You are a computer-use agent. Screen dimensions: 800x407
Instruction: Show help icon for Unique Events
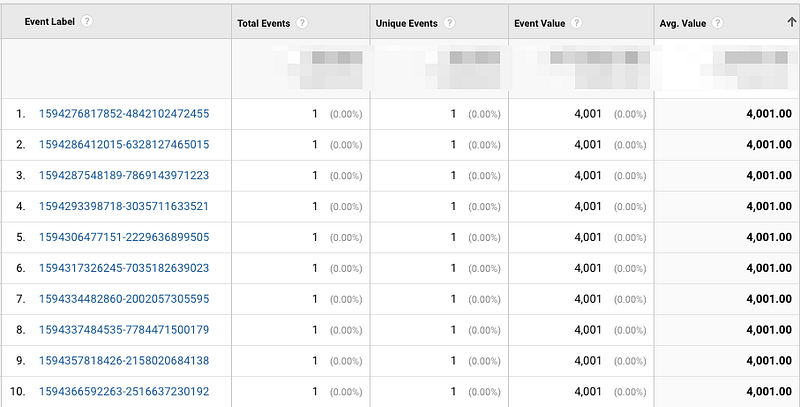(x=448, y=23)
